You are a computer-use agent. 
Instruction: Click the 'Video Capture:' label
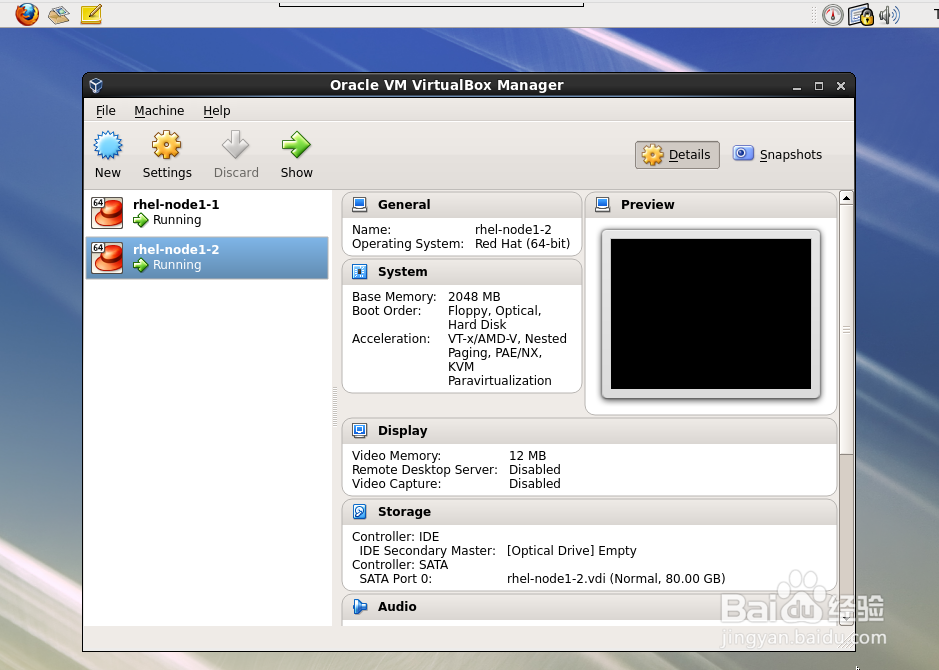(396, 484)
